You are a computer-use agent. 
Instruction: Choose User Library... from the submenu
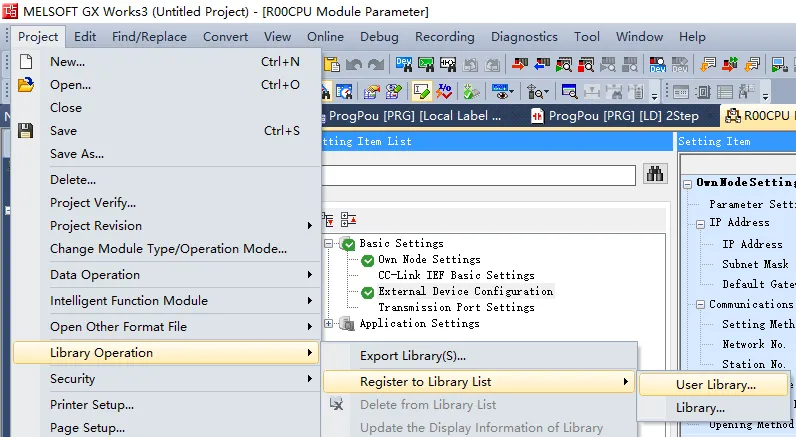pos(715,384)
